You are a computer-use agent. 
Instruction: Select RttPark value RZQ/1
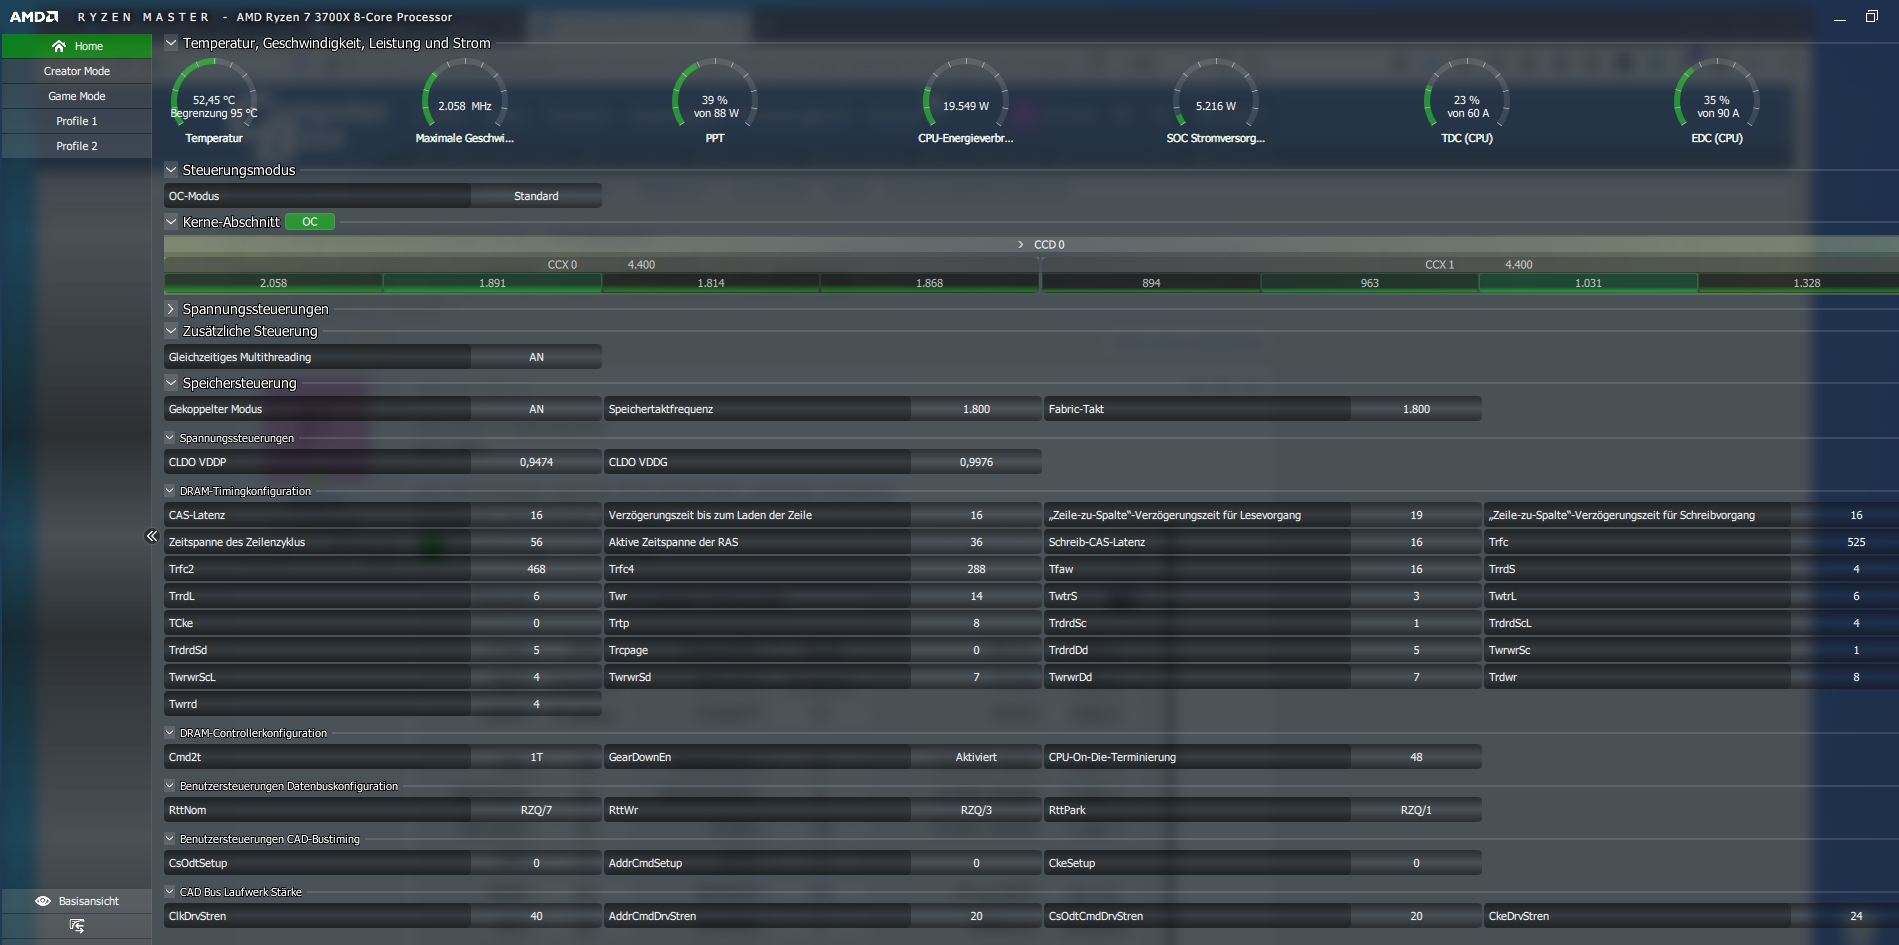coord(1416,810)
